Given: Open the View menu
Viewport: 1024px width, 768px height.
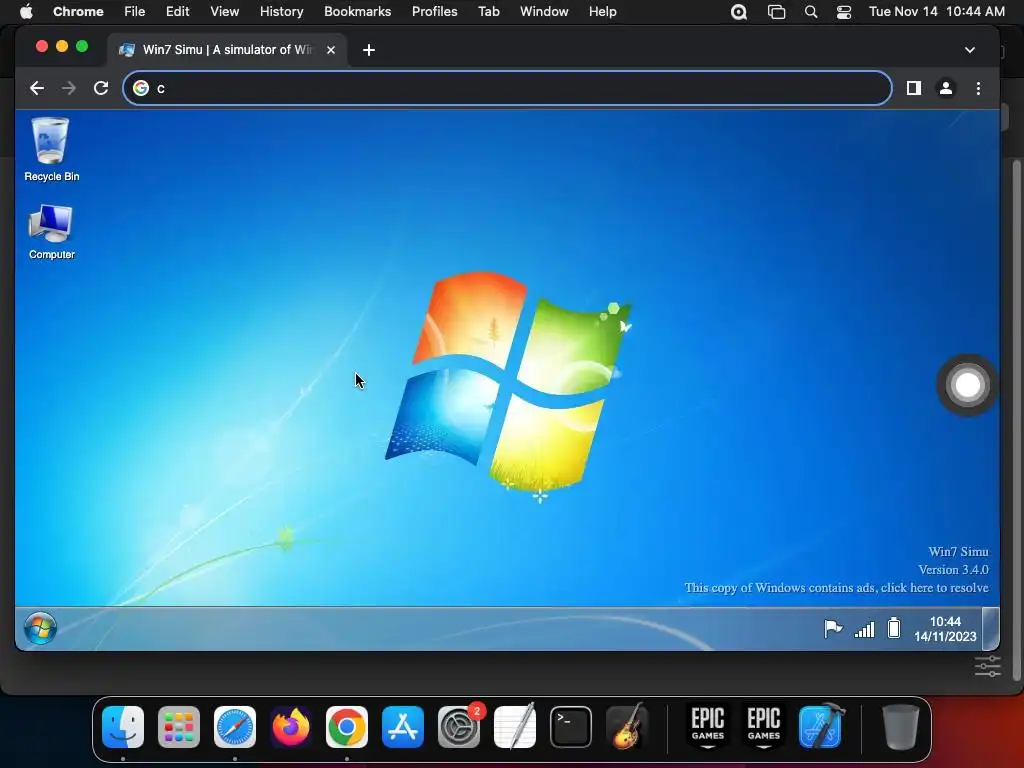Looking at the screenshot, I should click(225, 12).
